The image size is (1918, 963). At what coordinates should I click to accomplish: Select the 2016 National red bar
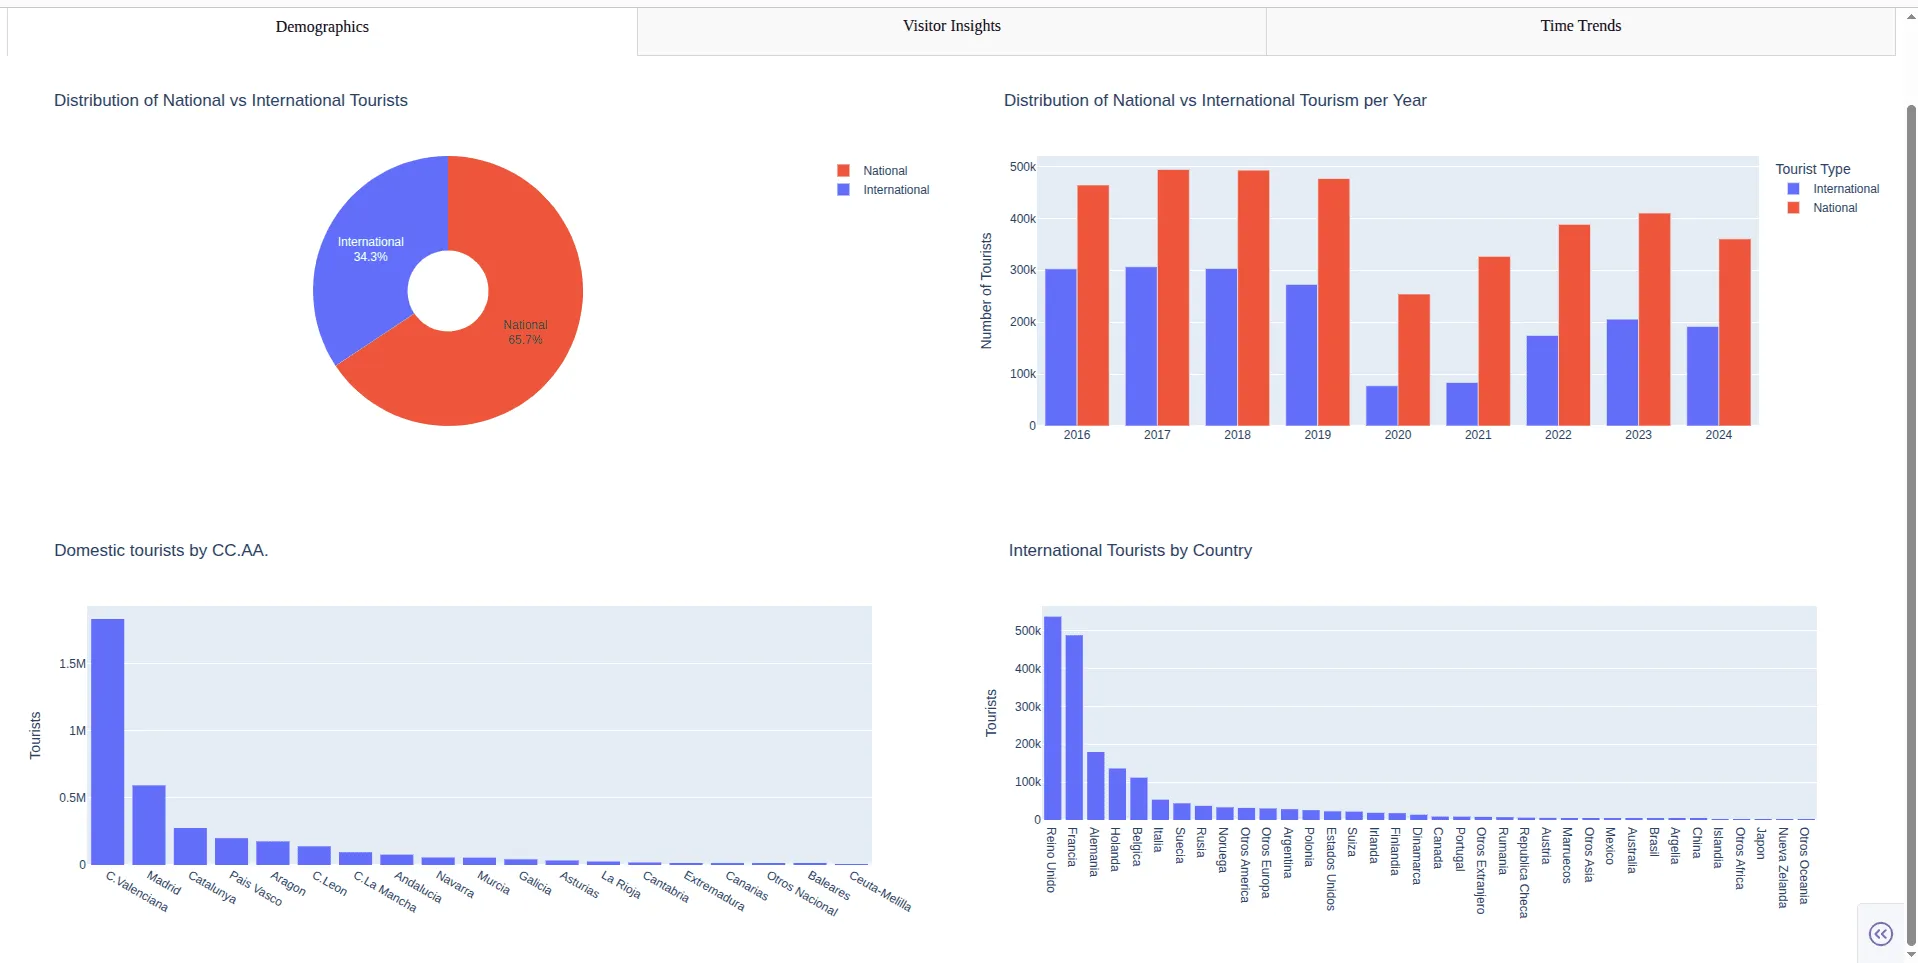[1093, 305]
